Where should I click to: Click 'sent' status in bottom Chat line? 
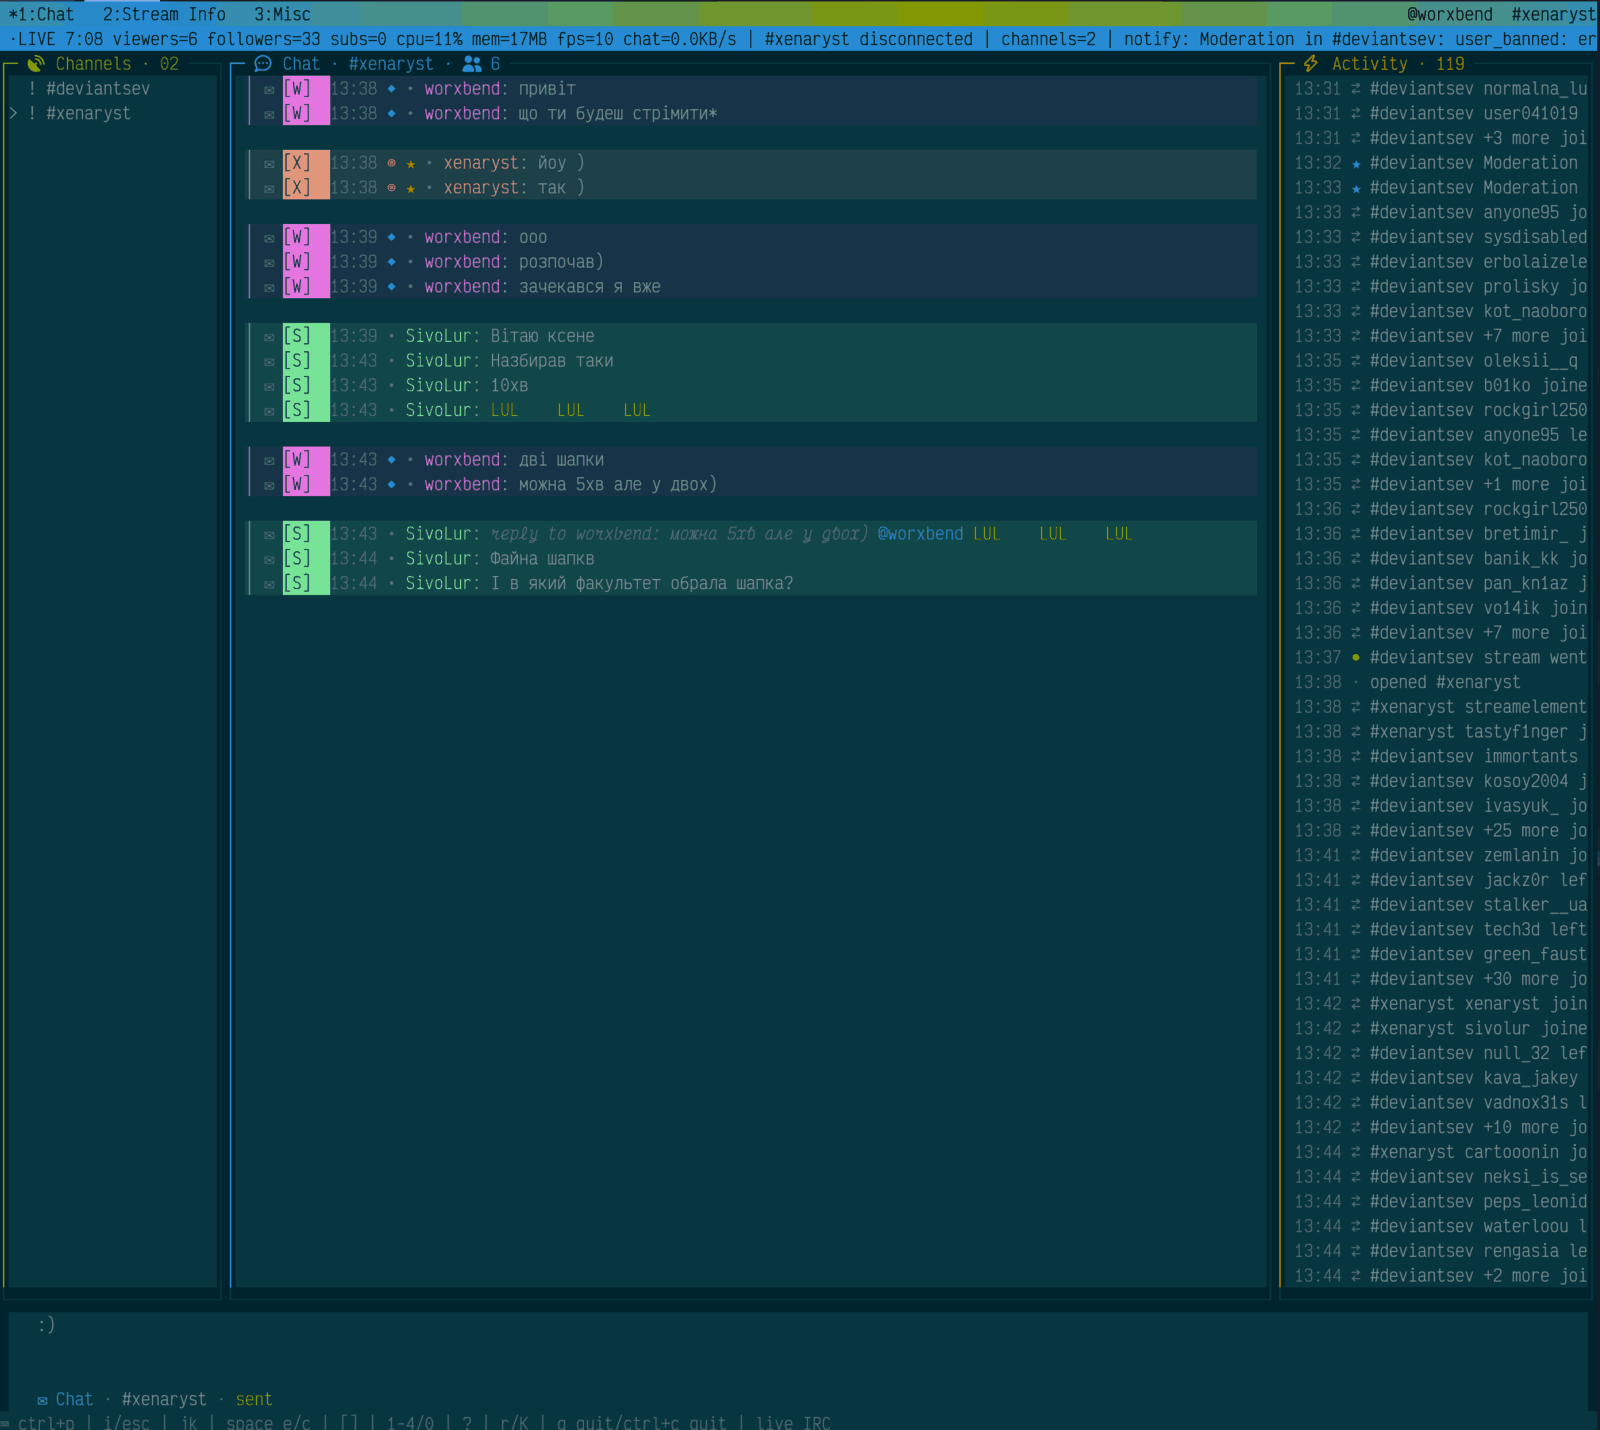[254, 1400]
